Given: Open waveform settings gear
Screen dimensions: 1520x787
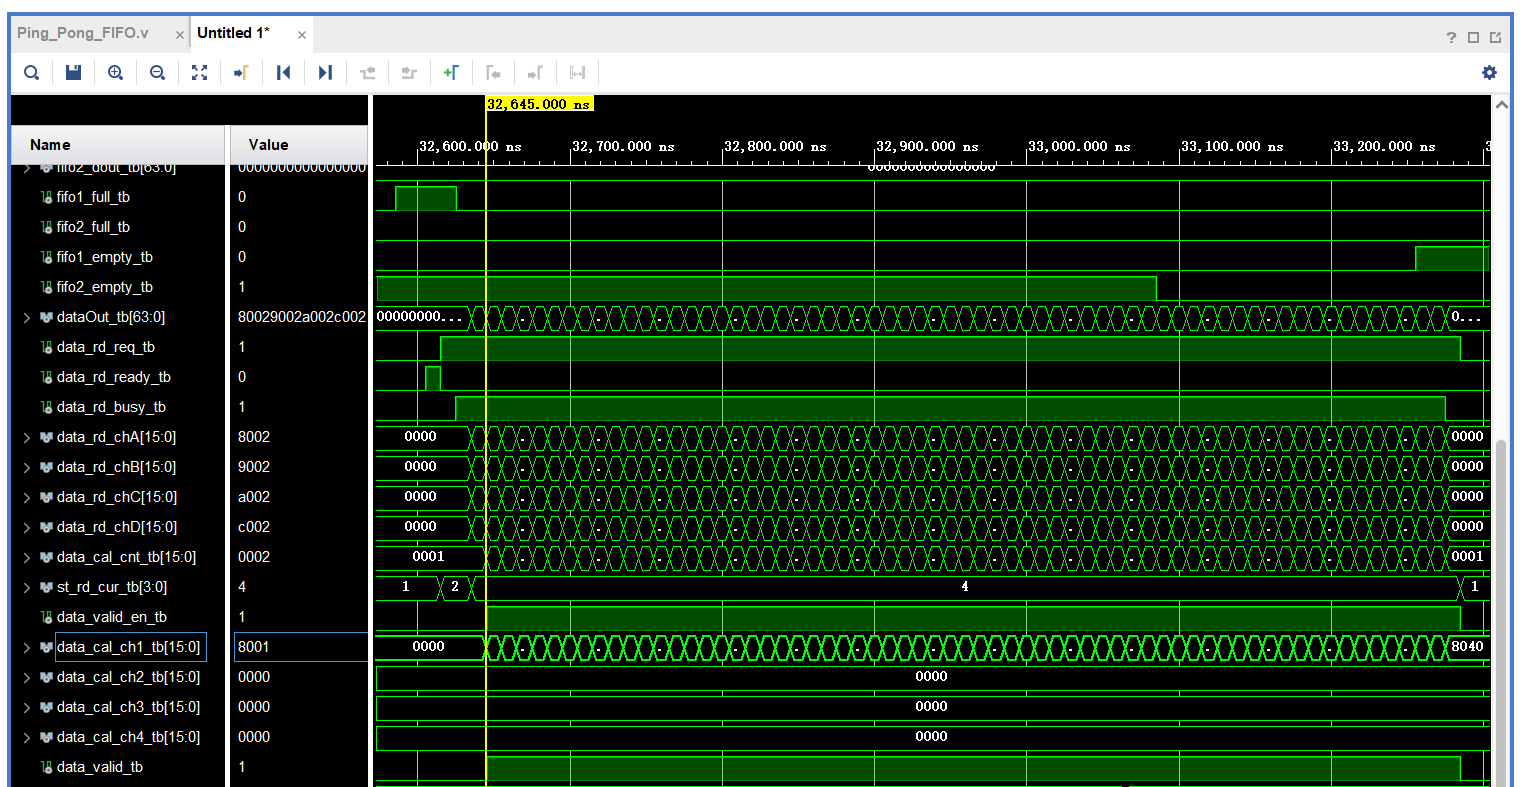Looking at the screenshot, I should (1489, 72).
